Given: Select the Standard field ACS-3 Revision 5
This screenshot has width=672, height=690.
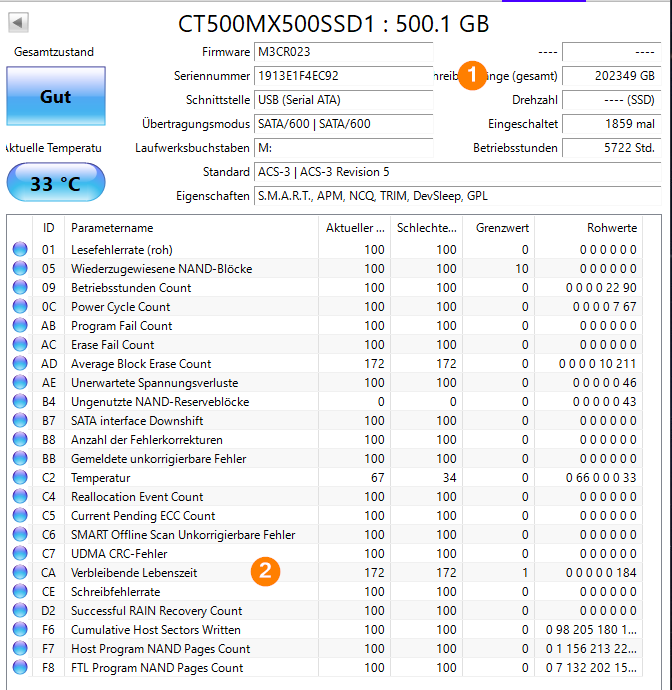Looking at the screenshot, I should click(458, 172).
